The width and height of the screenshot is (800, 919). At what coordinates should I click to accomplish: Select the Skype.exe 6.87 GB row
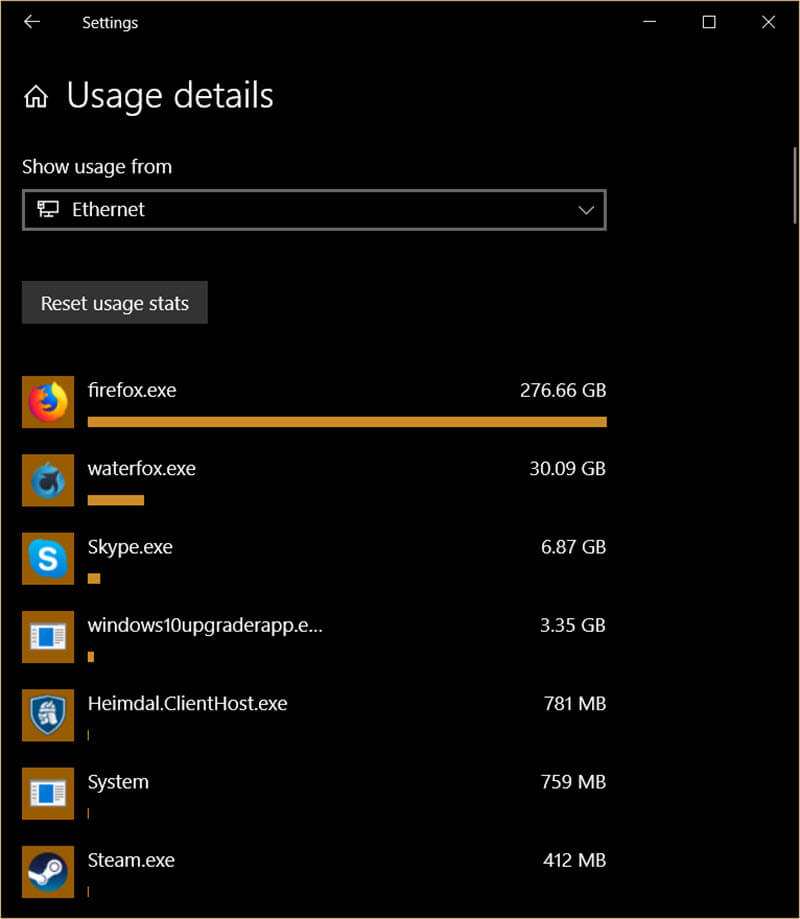(x=314, y=559)
